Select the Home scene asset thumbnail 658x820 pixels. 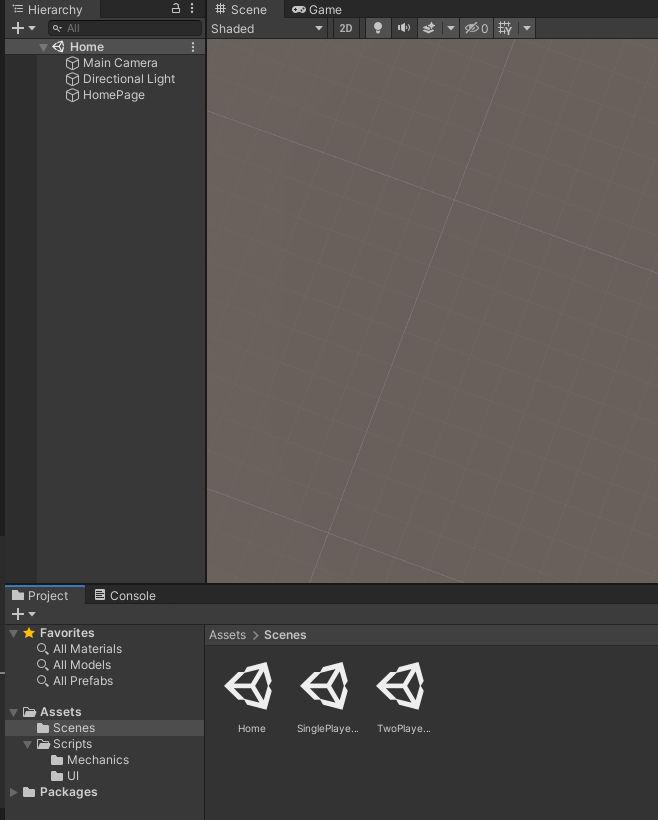[x=251, y=688]
